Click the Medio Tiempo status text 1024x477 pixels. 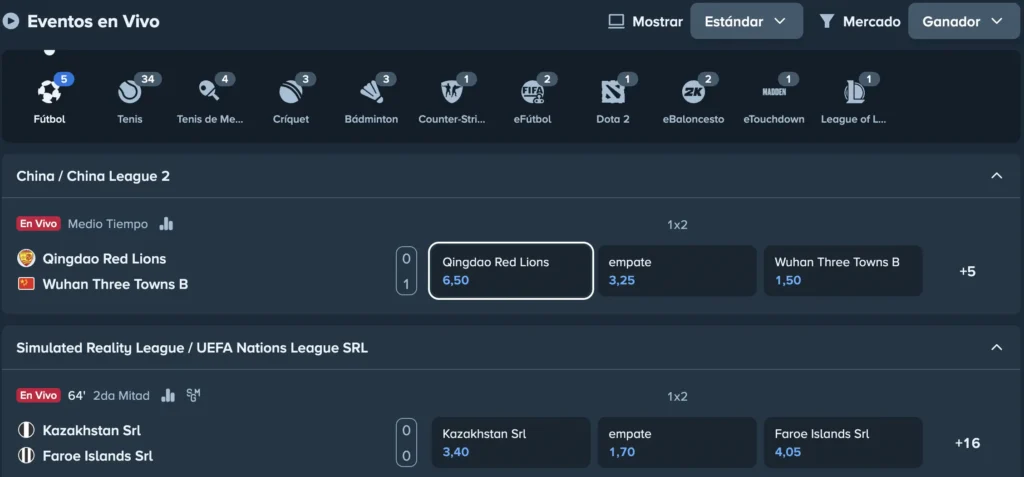(x=108, y=224)
